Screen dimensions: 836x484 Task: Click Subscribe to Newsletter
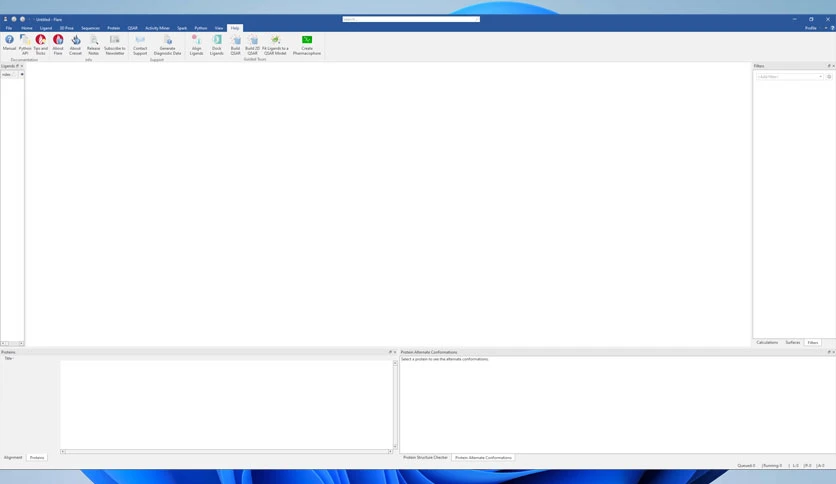pos(115,45)
